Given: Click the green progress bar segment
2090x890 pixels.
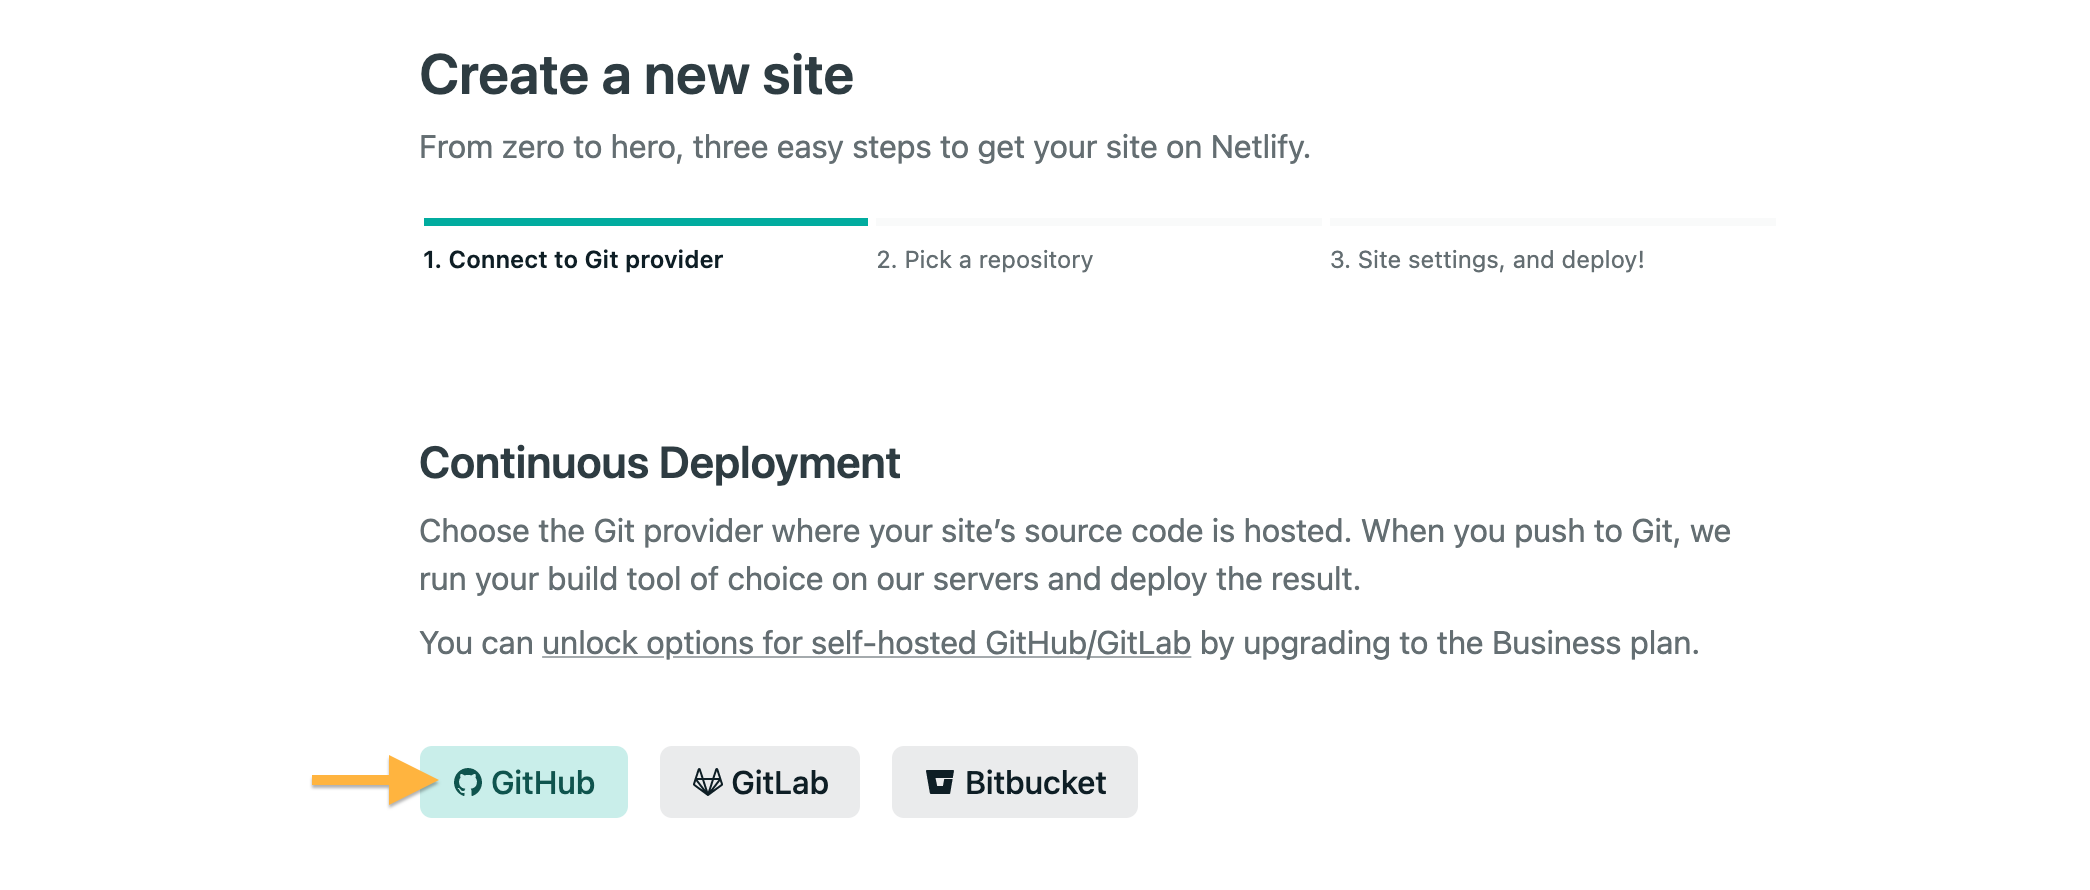Looking at the screenshot, I should [x=646, y=222].
